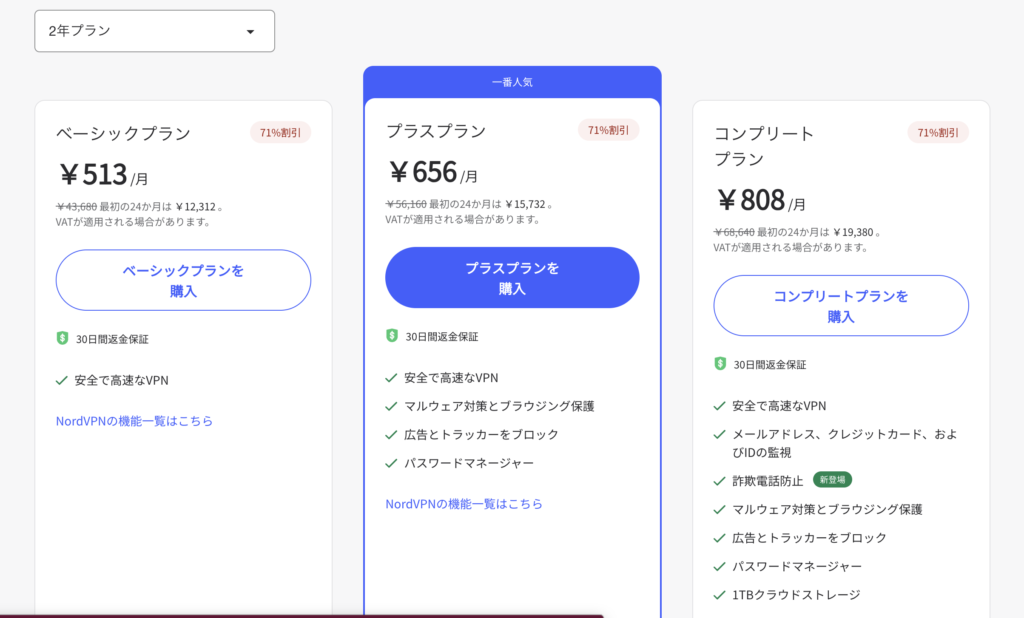Click the 新登場 badge next to 詐欺電話防止

[834, 479]
